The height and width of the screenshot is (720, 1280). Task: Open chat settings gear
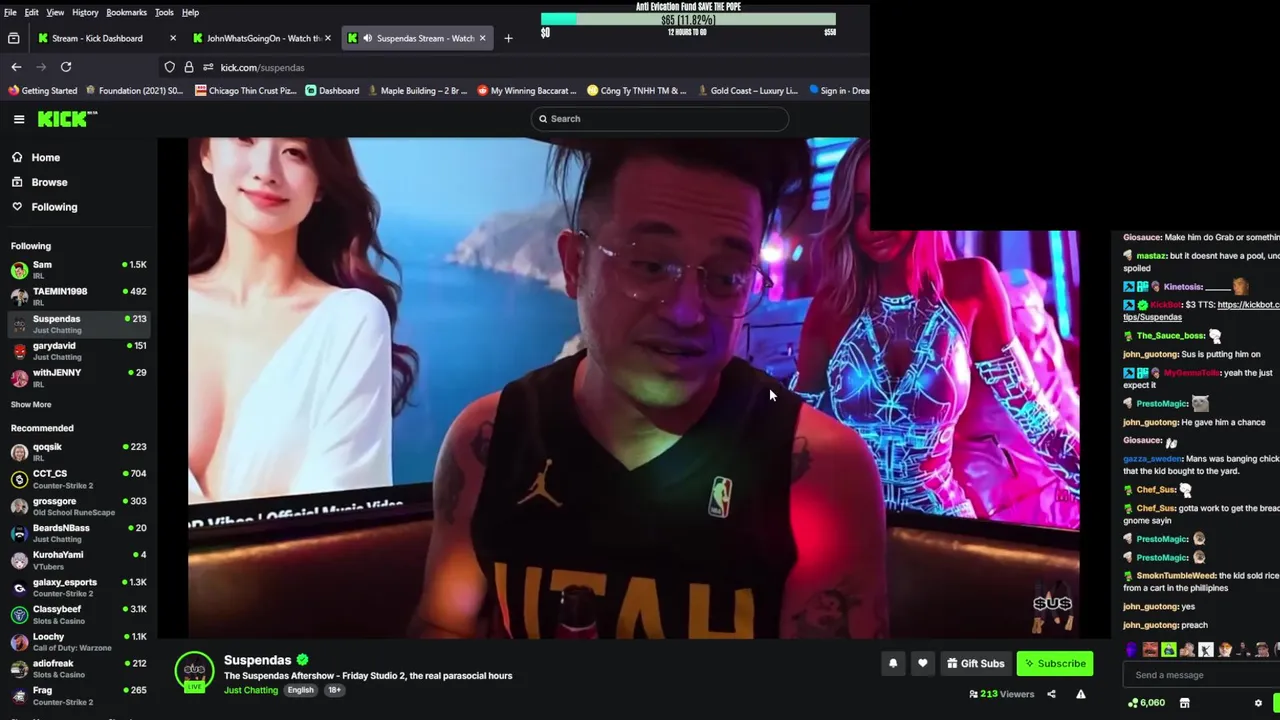(x=1258, y=703)
